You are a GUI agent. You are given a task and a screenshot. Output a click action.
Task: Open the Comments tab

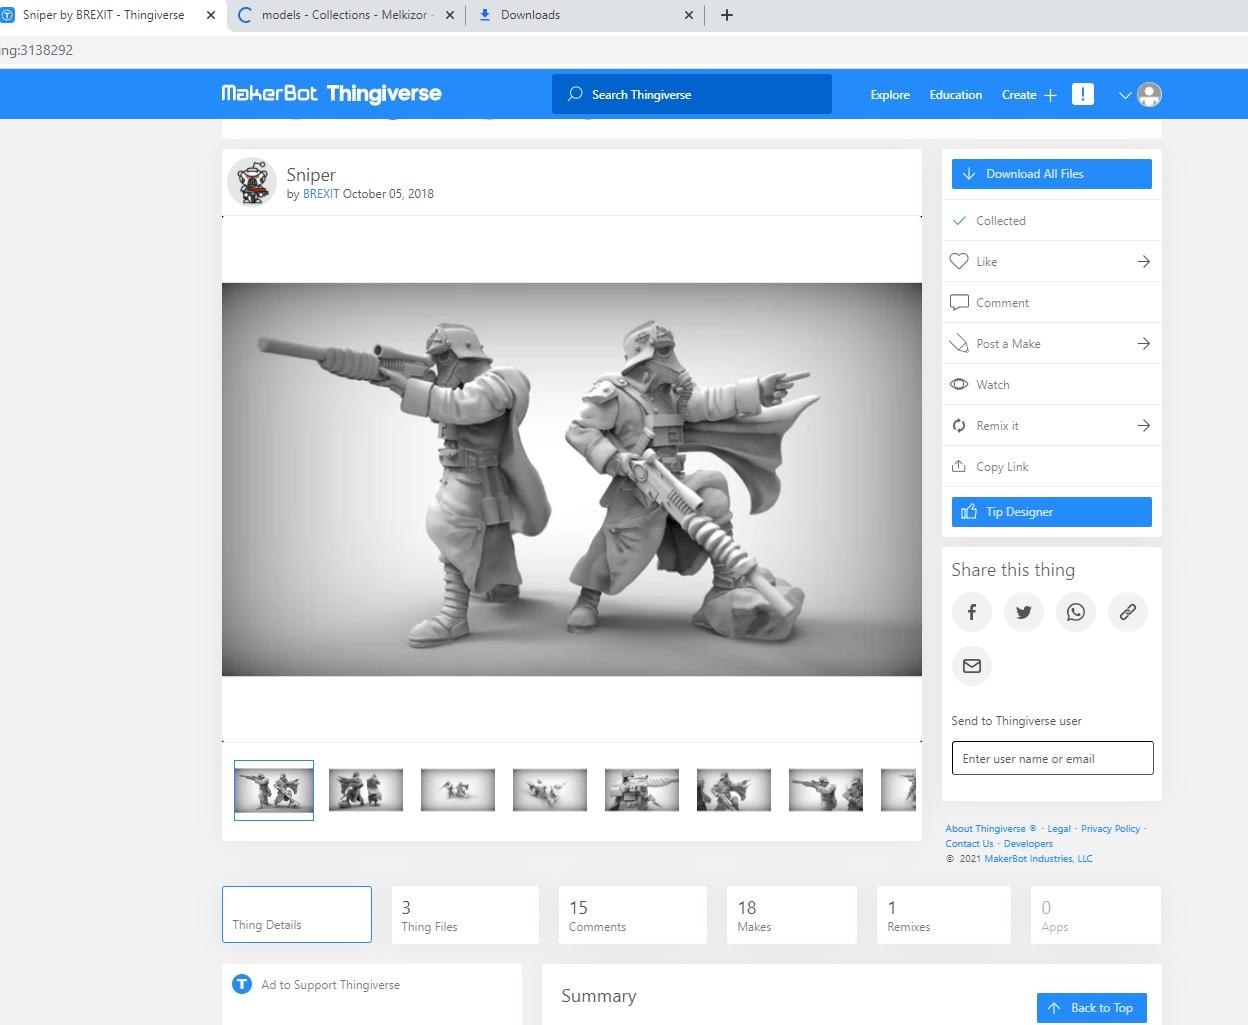(632, 914)
